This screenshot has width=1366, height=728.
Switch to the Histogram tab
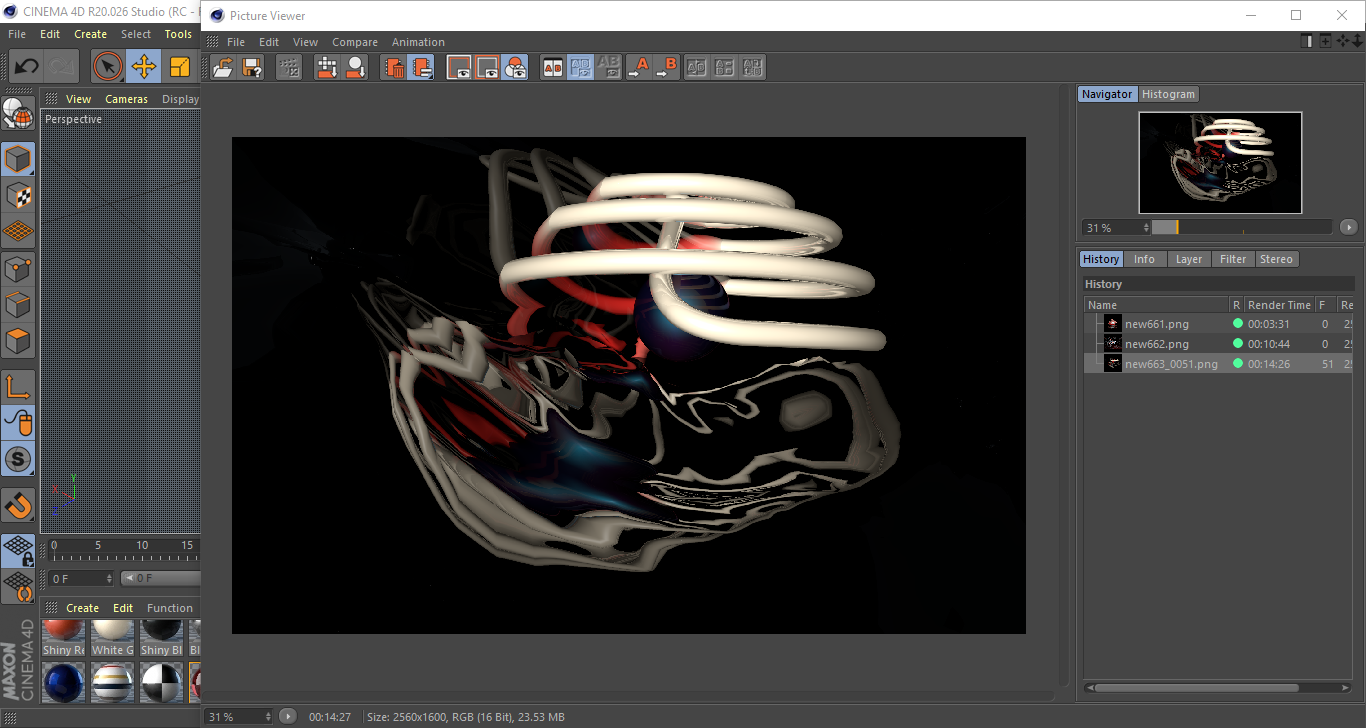(x=1168, y=94)
